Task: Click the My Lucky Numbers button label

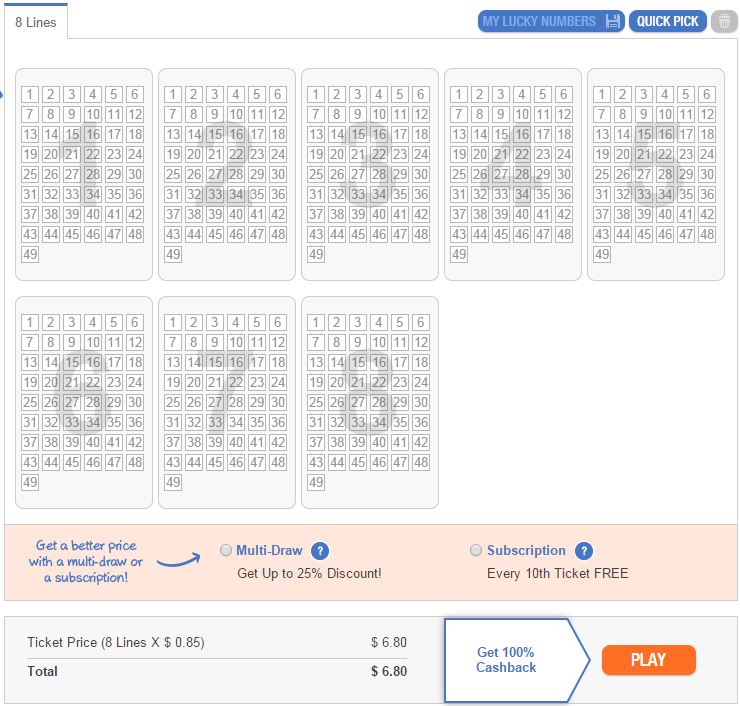Action: [539, 21]
